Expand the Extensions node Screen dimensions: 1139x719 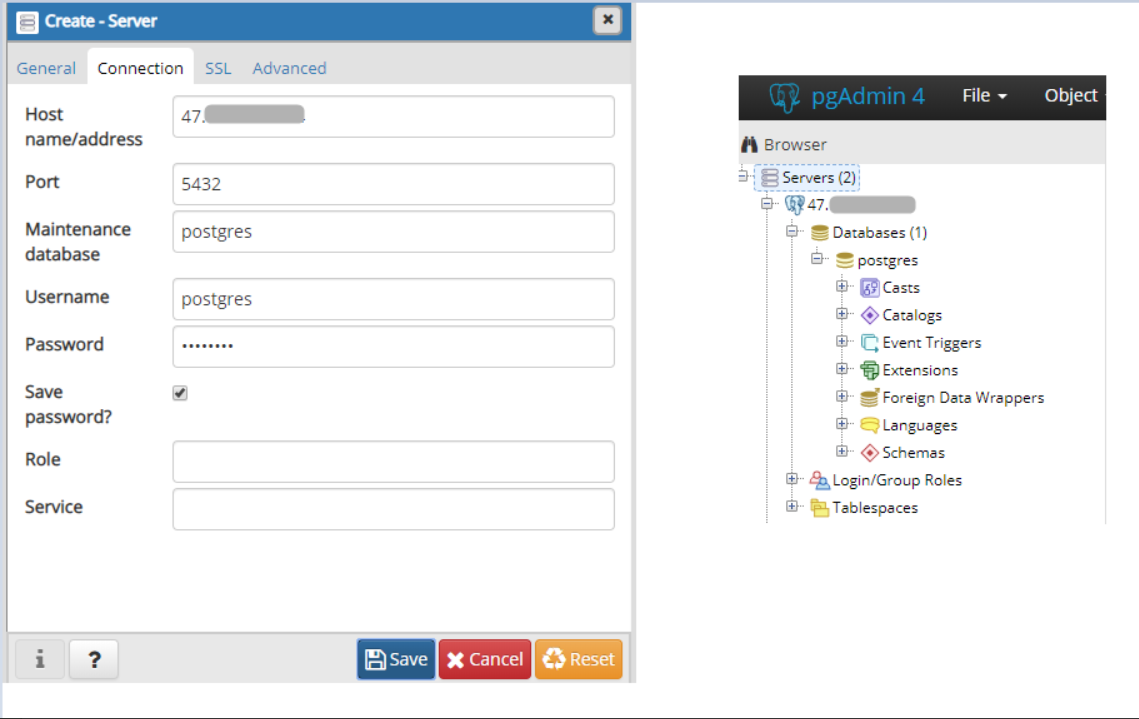(842, 369)
